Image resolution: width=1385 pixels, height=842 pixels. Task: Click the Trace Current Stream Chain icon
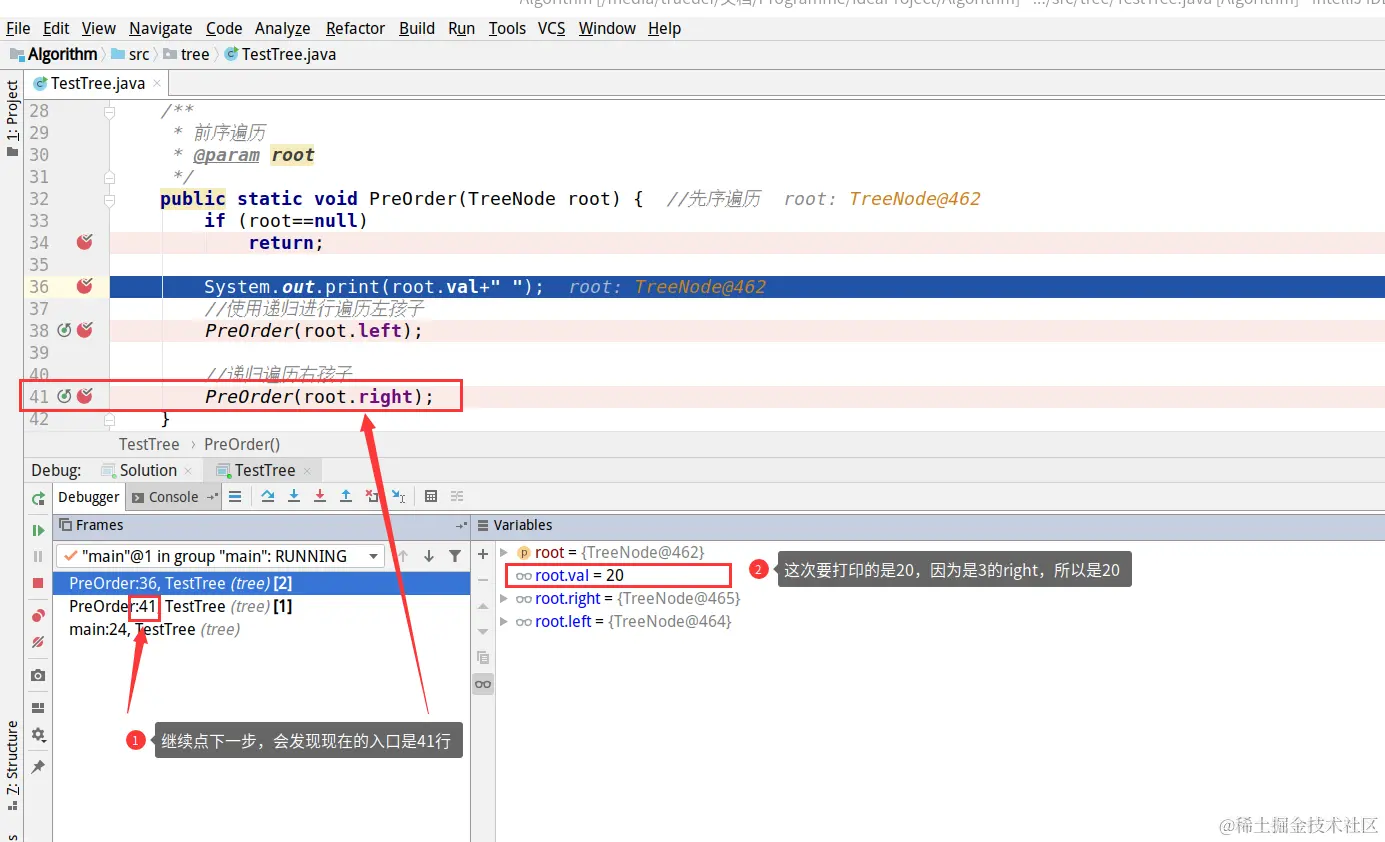pos(457,496)
